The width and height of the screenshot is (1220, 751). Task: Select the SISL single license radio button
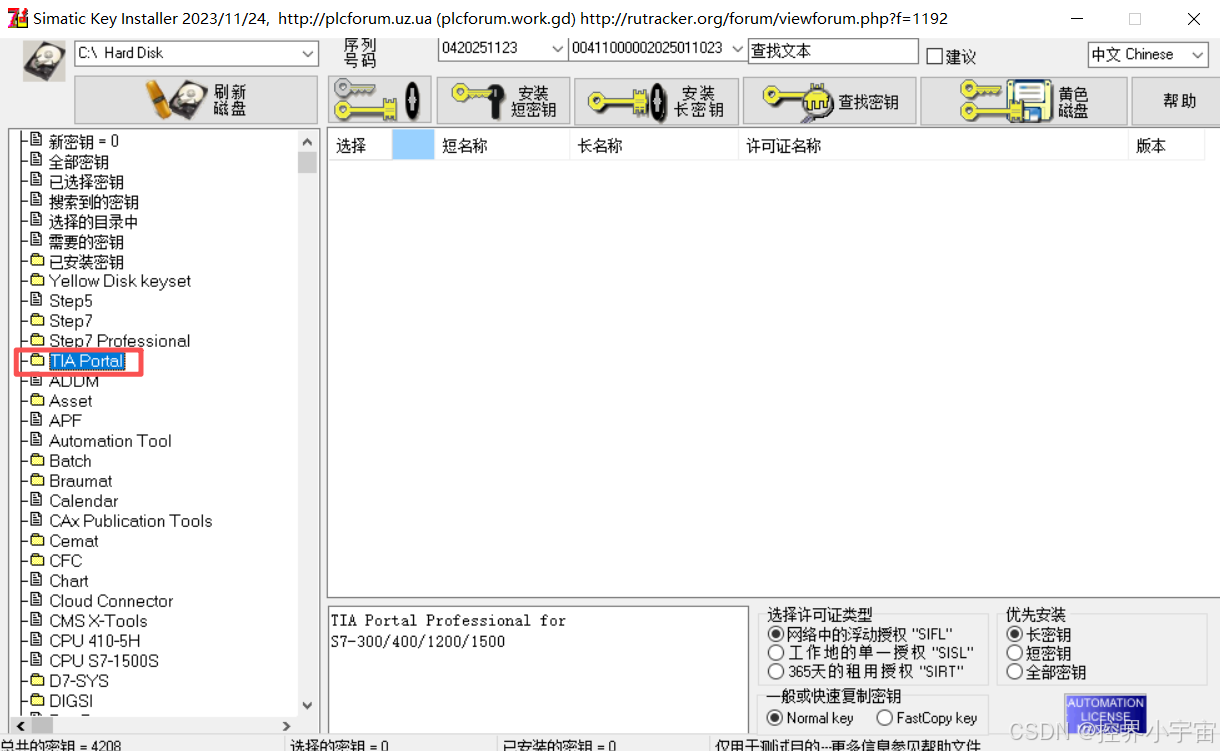(776, 653)
